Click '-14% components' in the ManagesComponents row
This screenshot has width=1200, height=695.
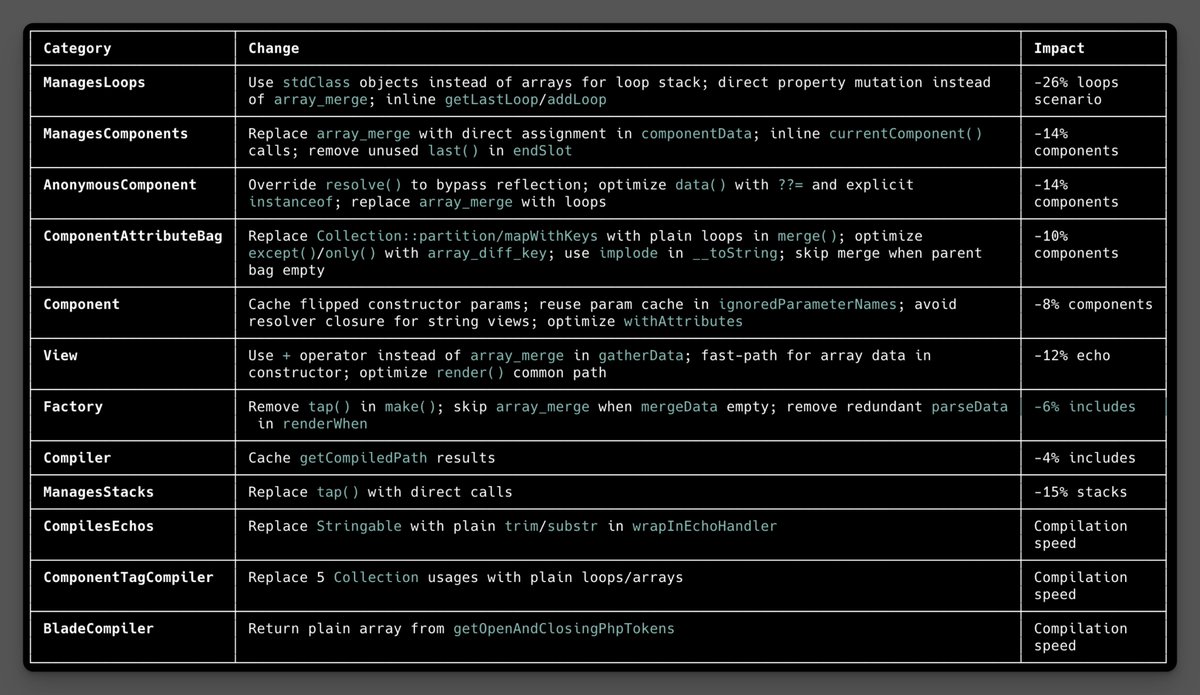1076,142
